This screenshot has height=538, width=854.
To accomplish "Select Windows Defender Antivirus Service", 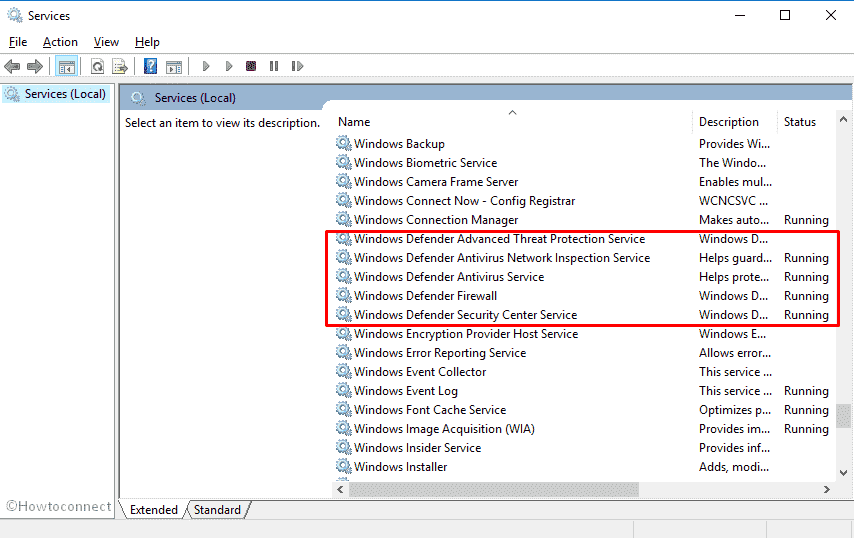I will pos(449,277).
